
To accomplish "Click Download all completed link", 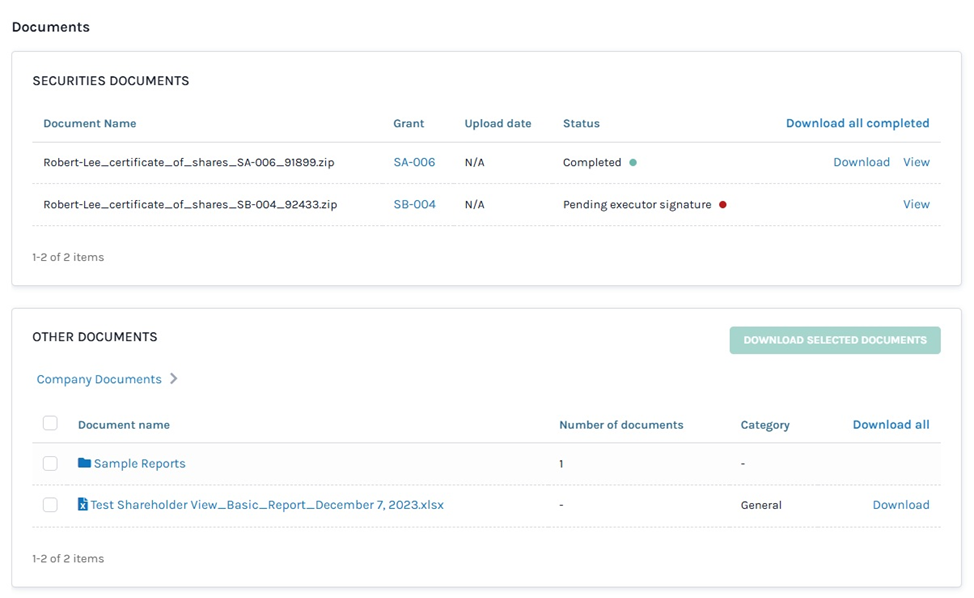I will 857,123.
